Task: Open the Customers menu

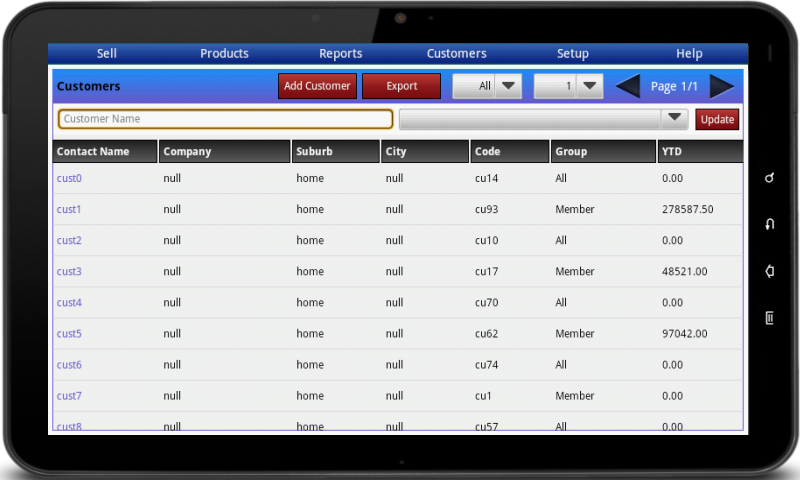Action: pyautogui.click(x=457, y=54)
